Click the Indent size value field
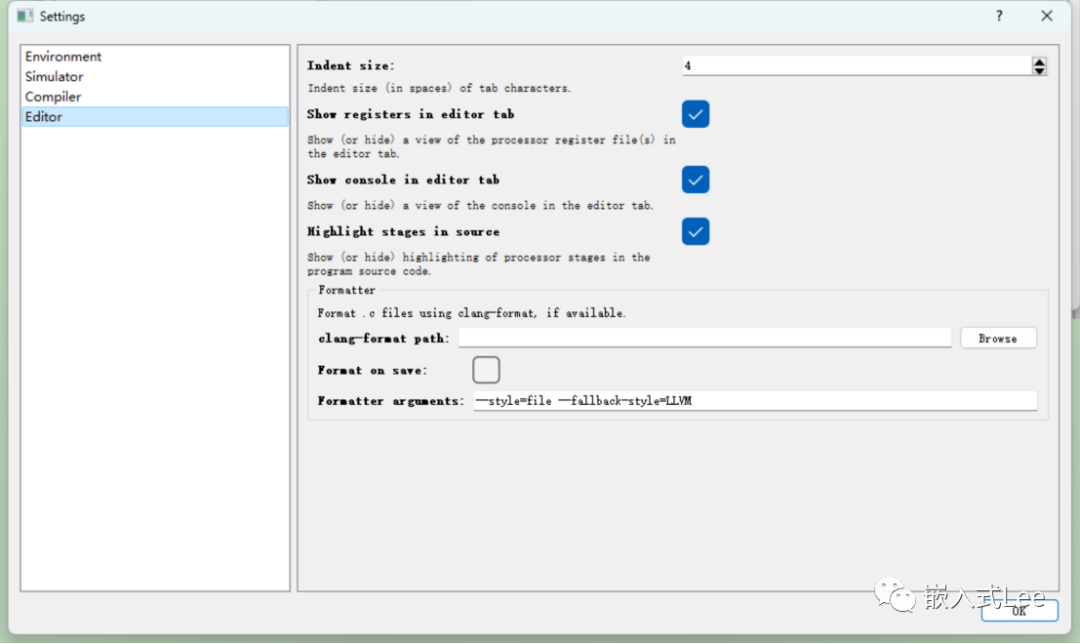 857,65
